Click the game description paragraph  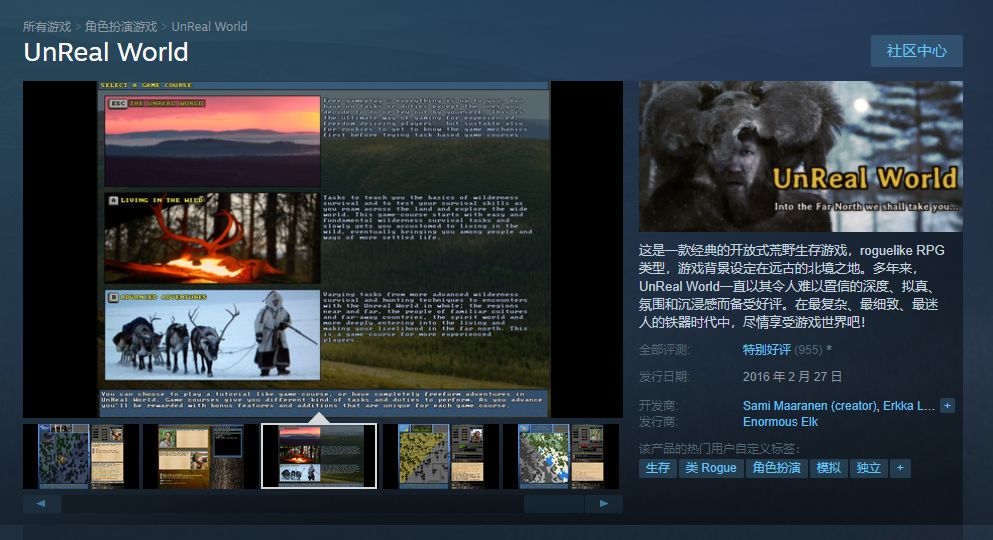click(x=792, y=286)
